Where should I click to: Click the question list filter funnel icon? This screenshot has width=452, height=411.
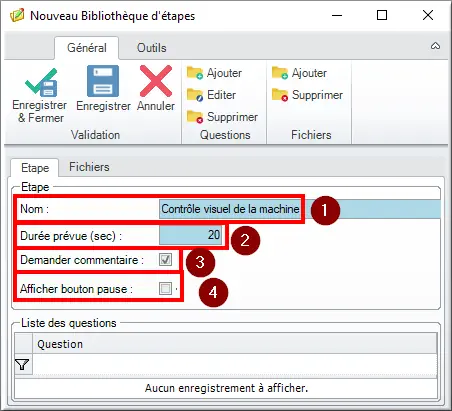pyautogui.click(x=23, y=364)
